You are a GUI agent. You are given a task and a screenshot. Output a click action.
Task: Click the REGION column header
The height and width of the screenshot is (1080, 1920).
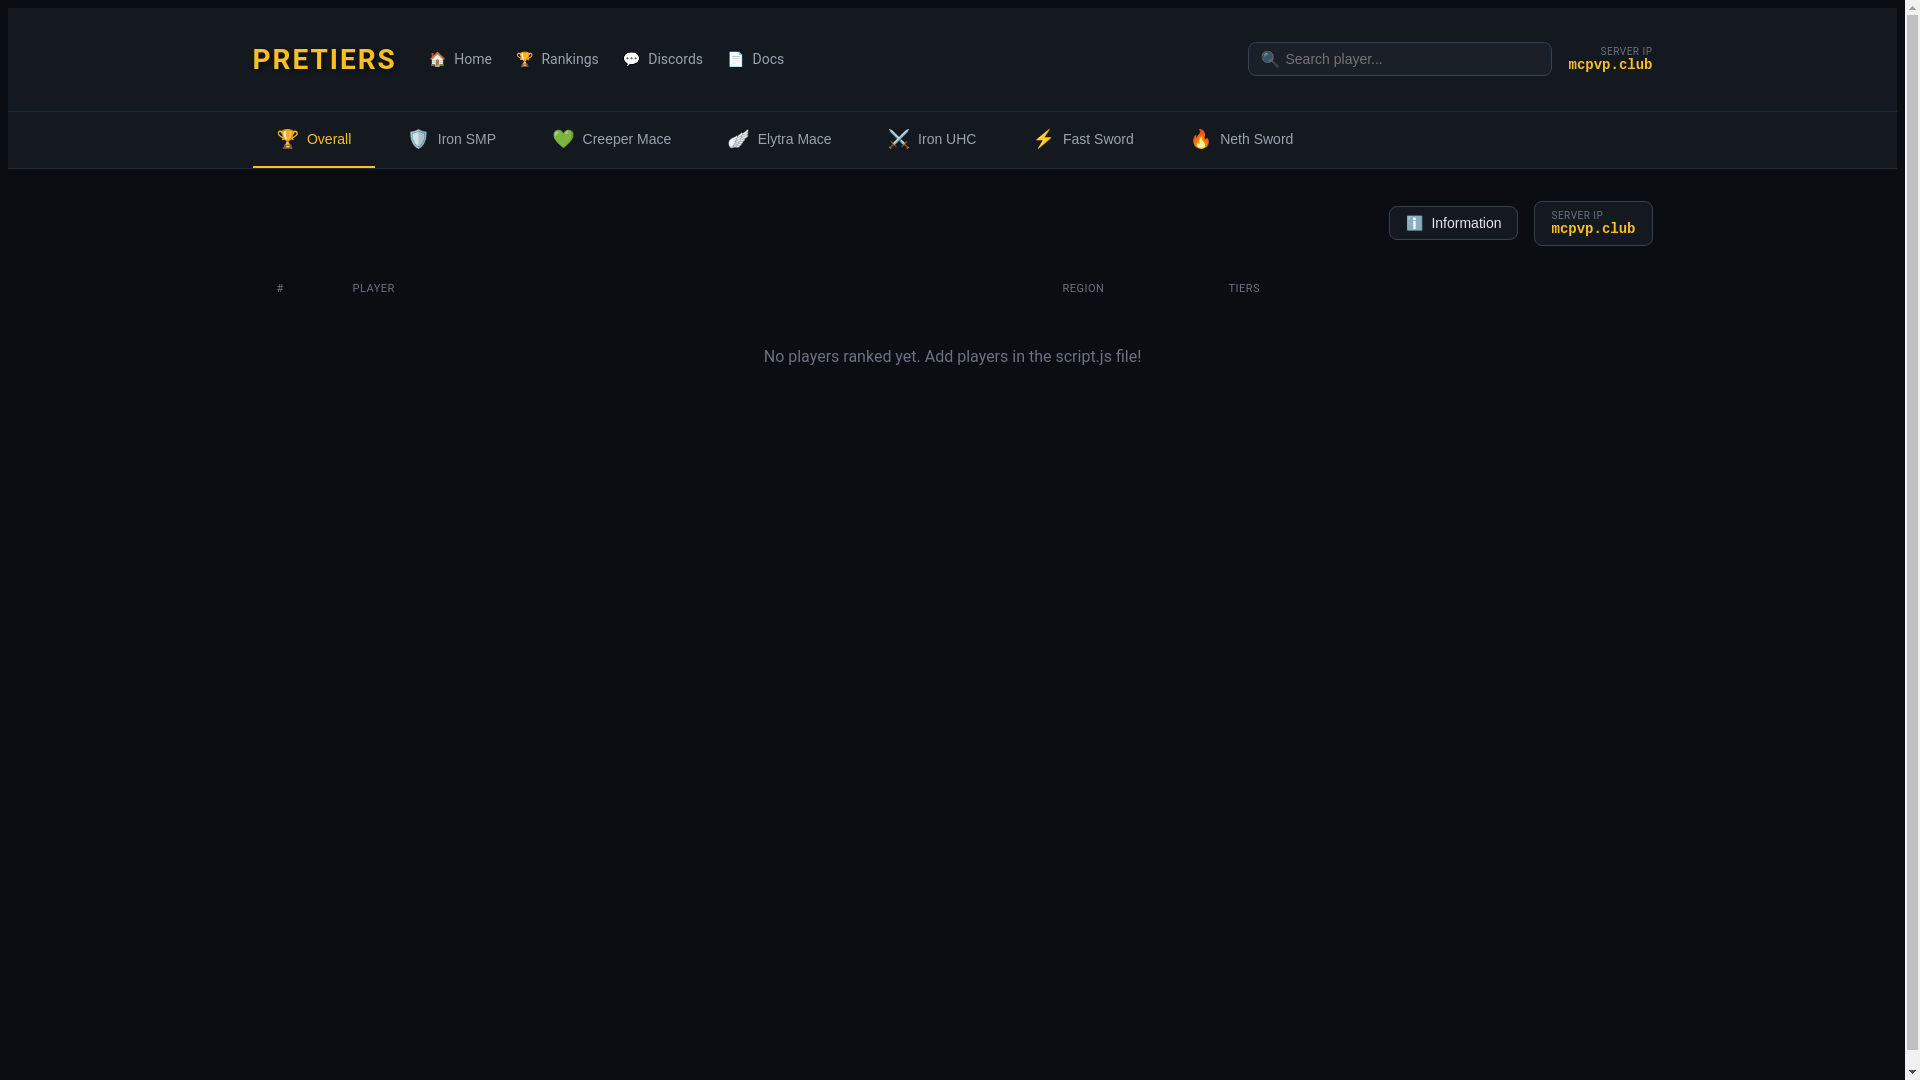click(x=1083, y=288)
